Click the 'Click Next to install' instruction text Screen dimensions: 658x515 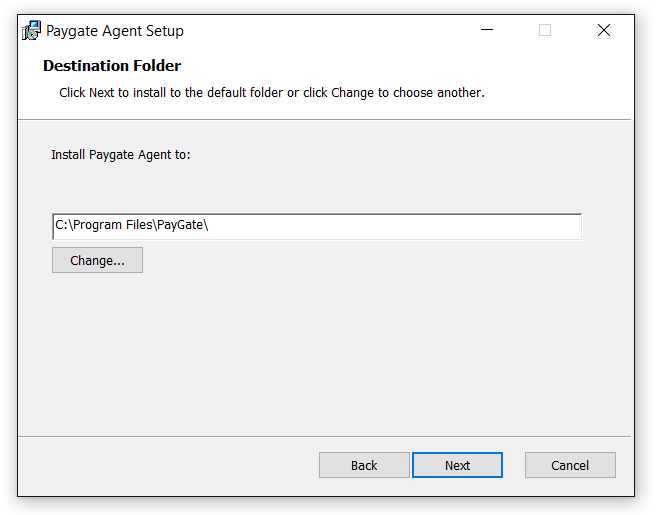[x=272, y=93]
